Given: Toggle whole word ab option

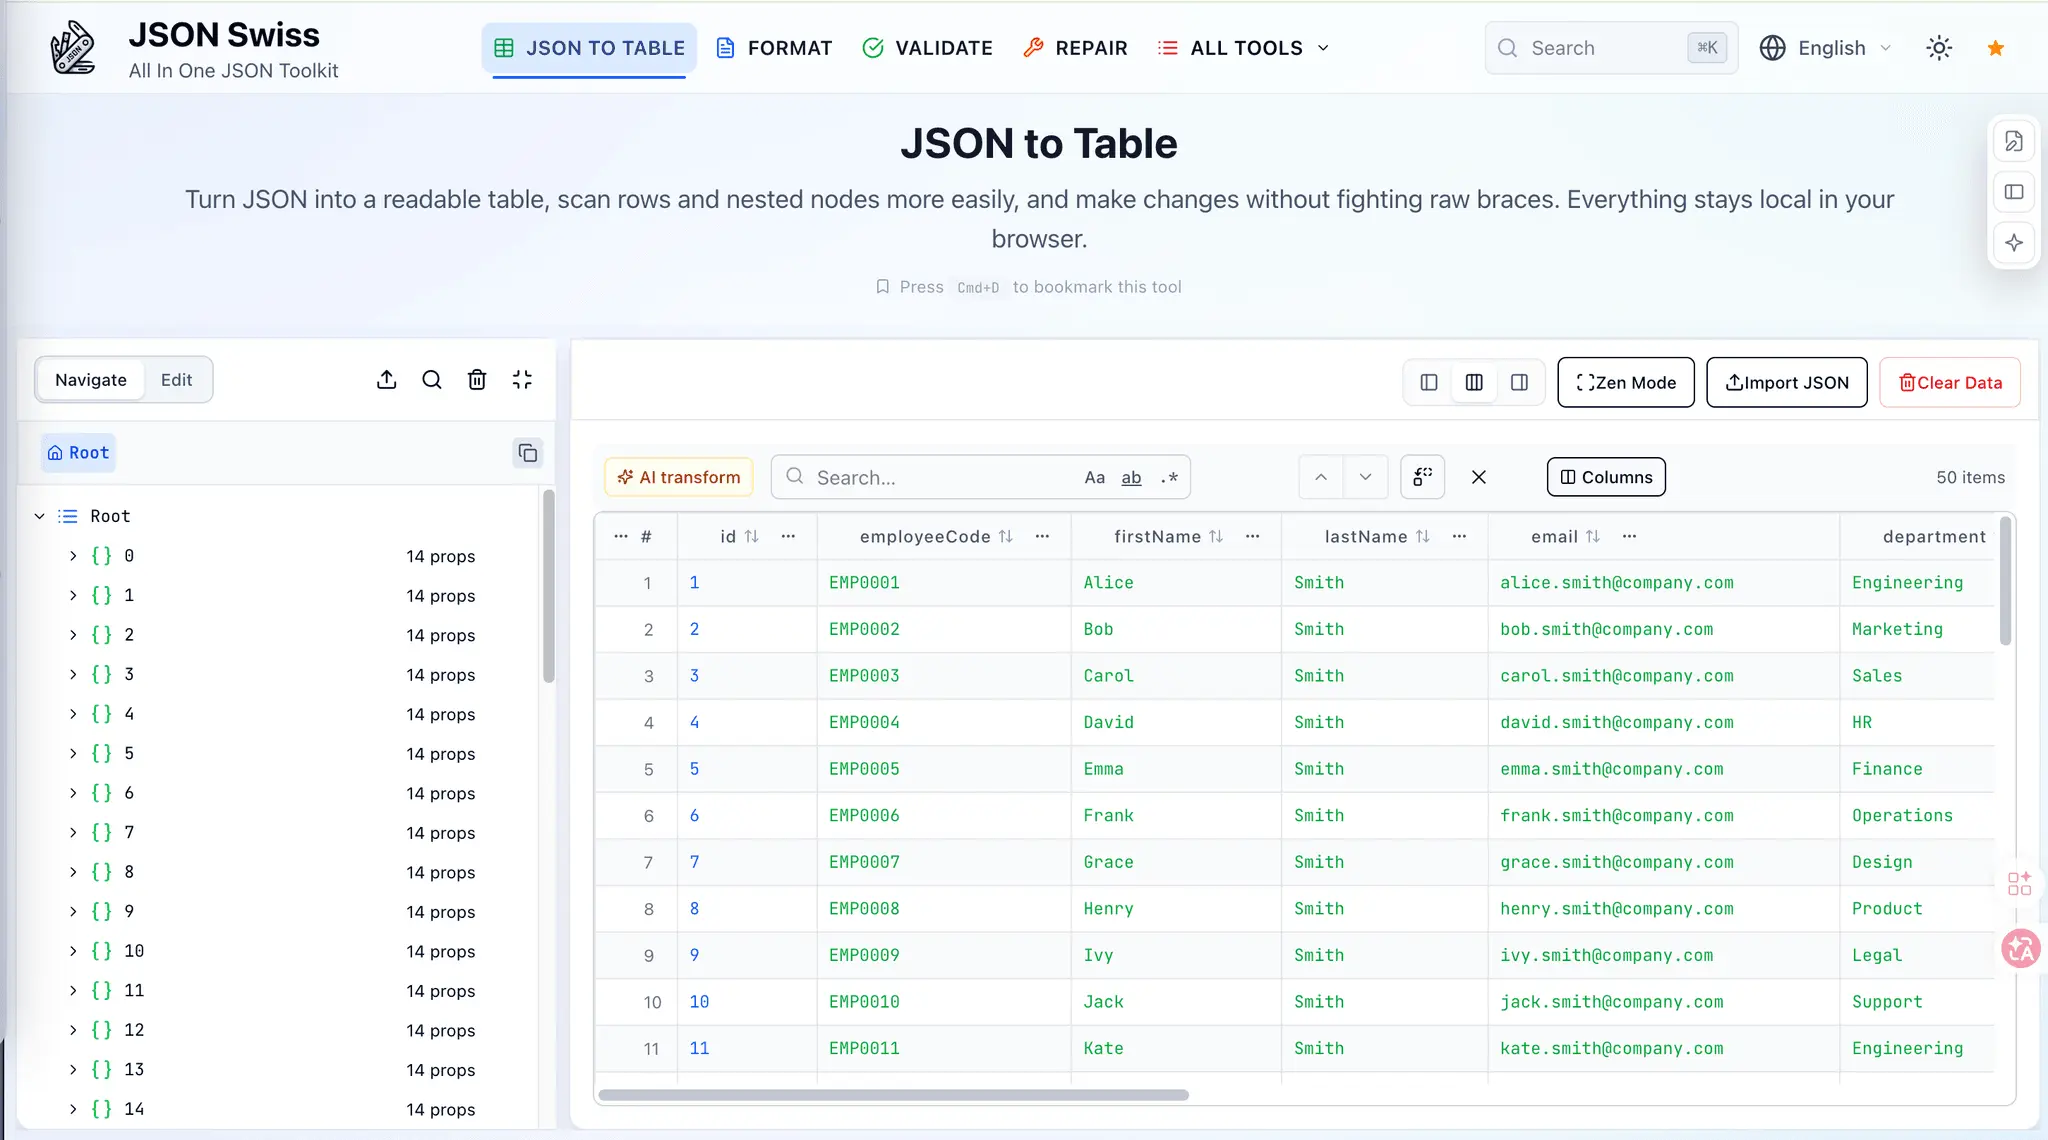Looking at the screenshot, I should point(1131,477).
